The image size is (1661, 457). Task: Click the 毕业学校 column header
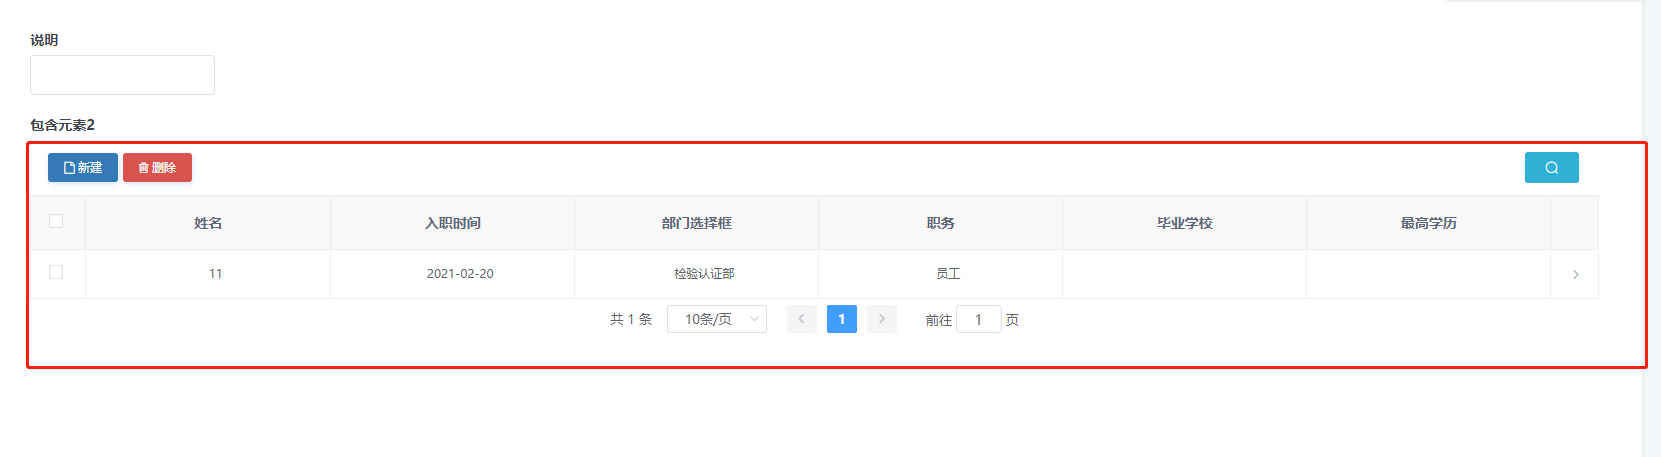click(1184, 223)
